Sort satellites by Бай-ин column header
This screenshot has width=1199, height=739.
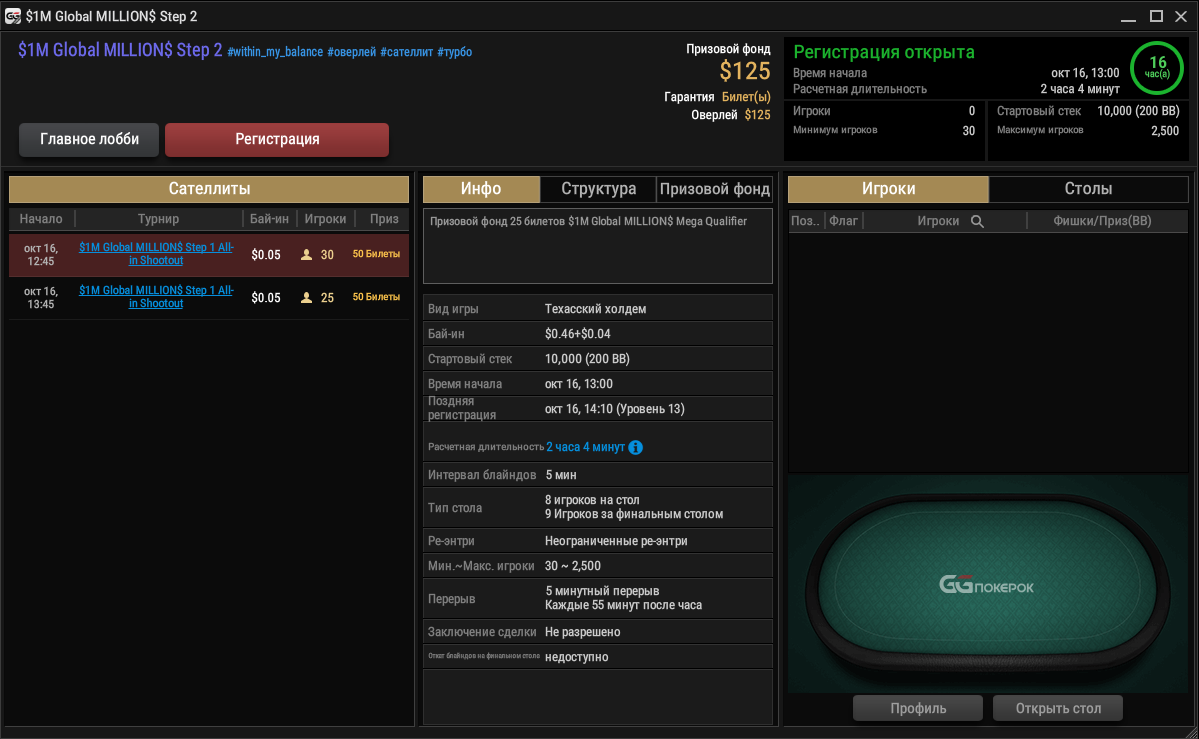tap(269, 219)
